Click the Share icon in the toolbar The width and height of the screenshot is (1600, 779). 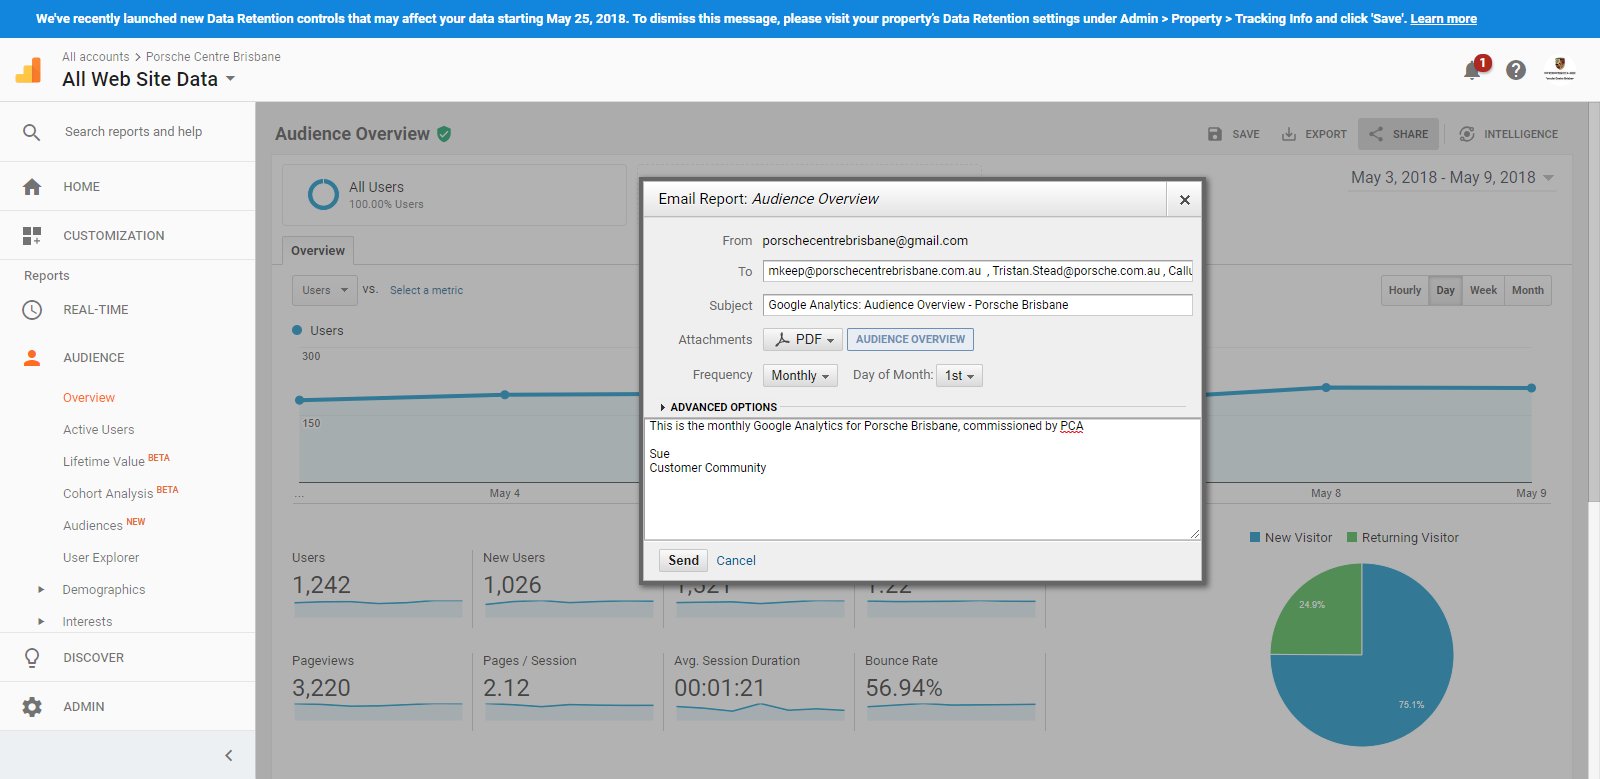coord(1376,134)
